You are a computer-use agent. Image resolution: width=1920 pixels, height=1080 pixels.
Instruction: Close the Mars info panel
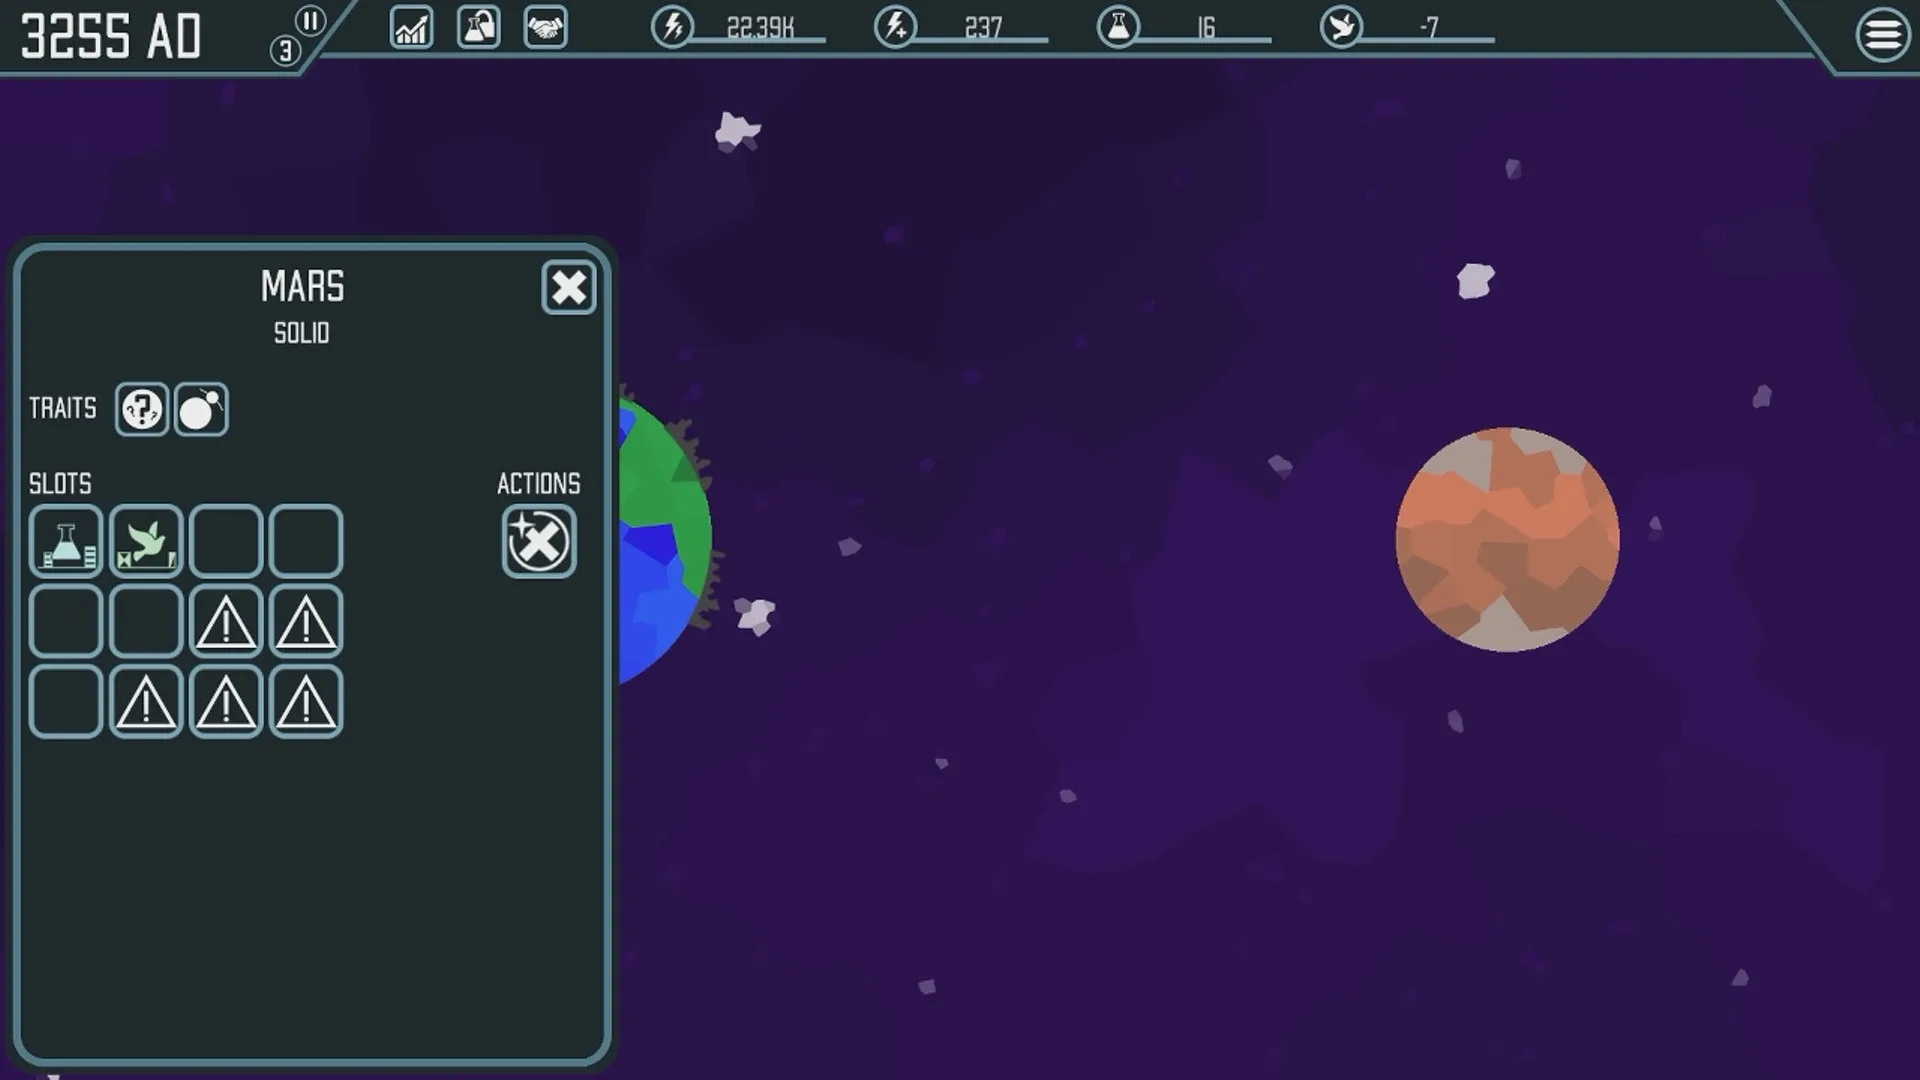(x=569, y=288)
